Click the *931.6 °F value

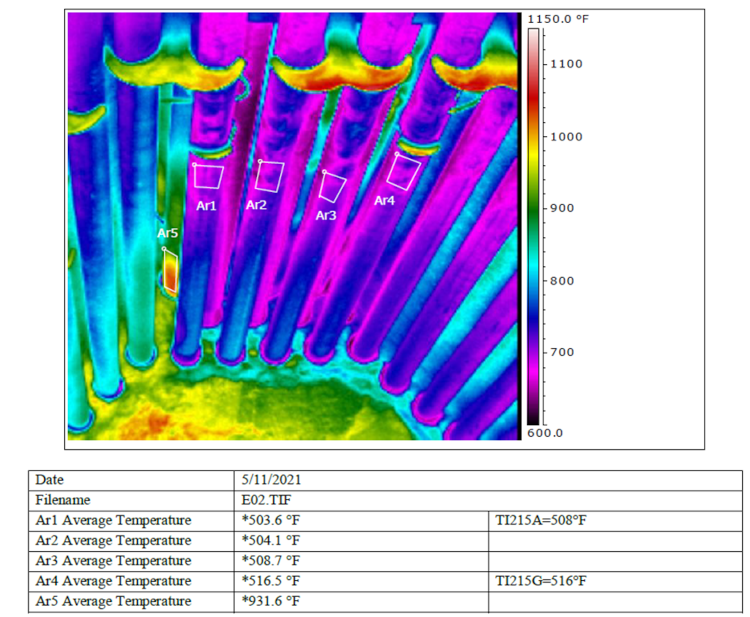coord(272,601)
